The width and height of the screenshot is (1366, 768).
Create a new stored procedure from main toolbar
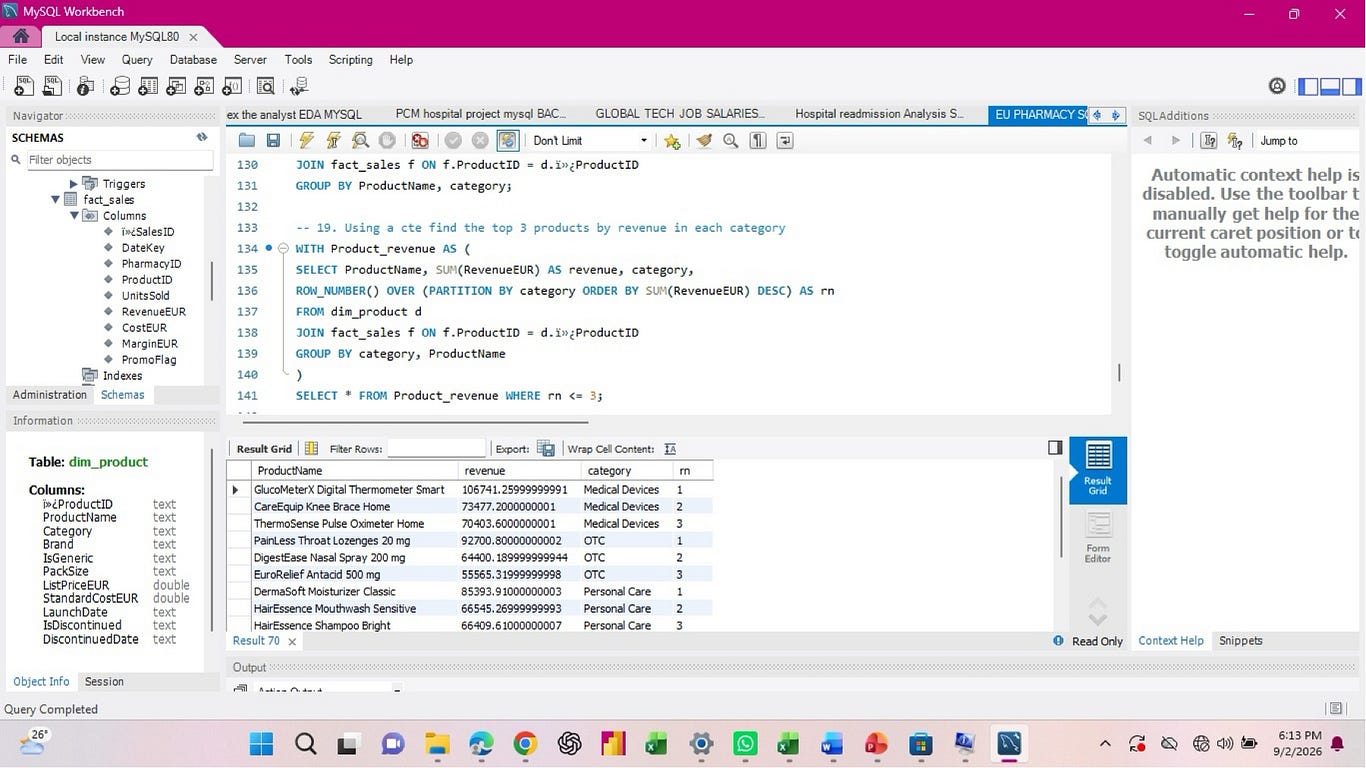(x=204, y=87)
